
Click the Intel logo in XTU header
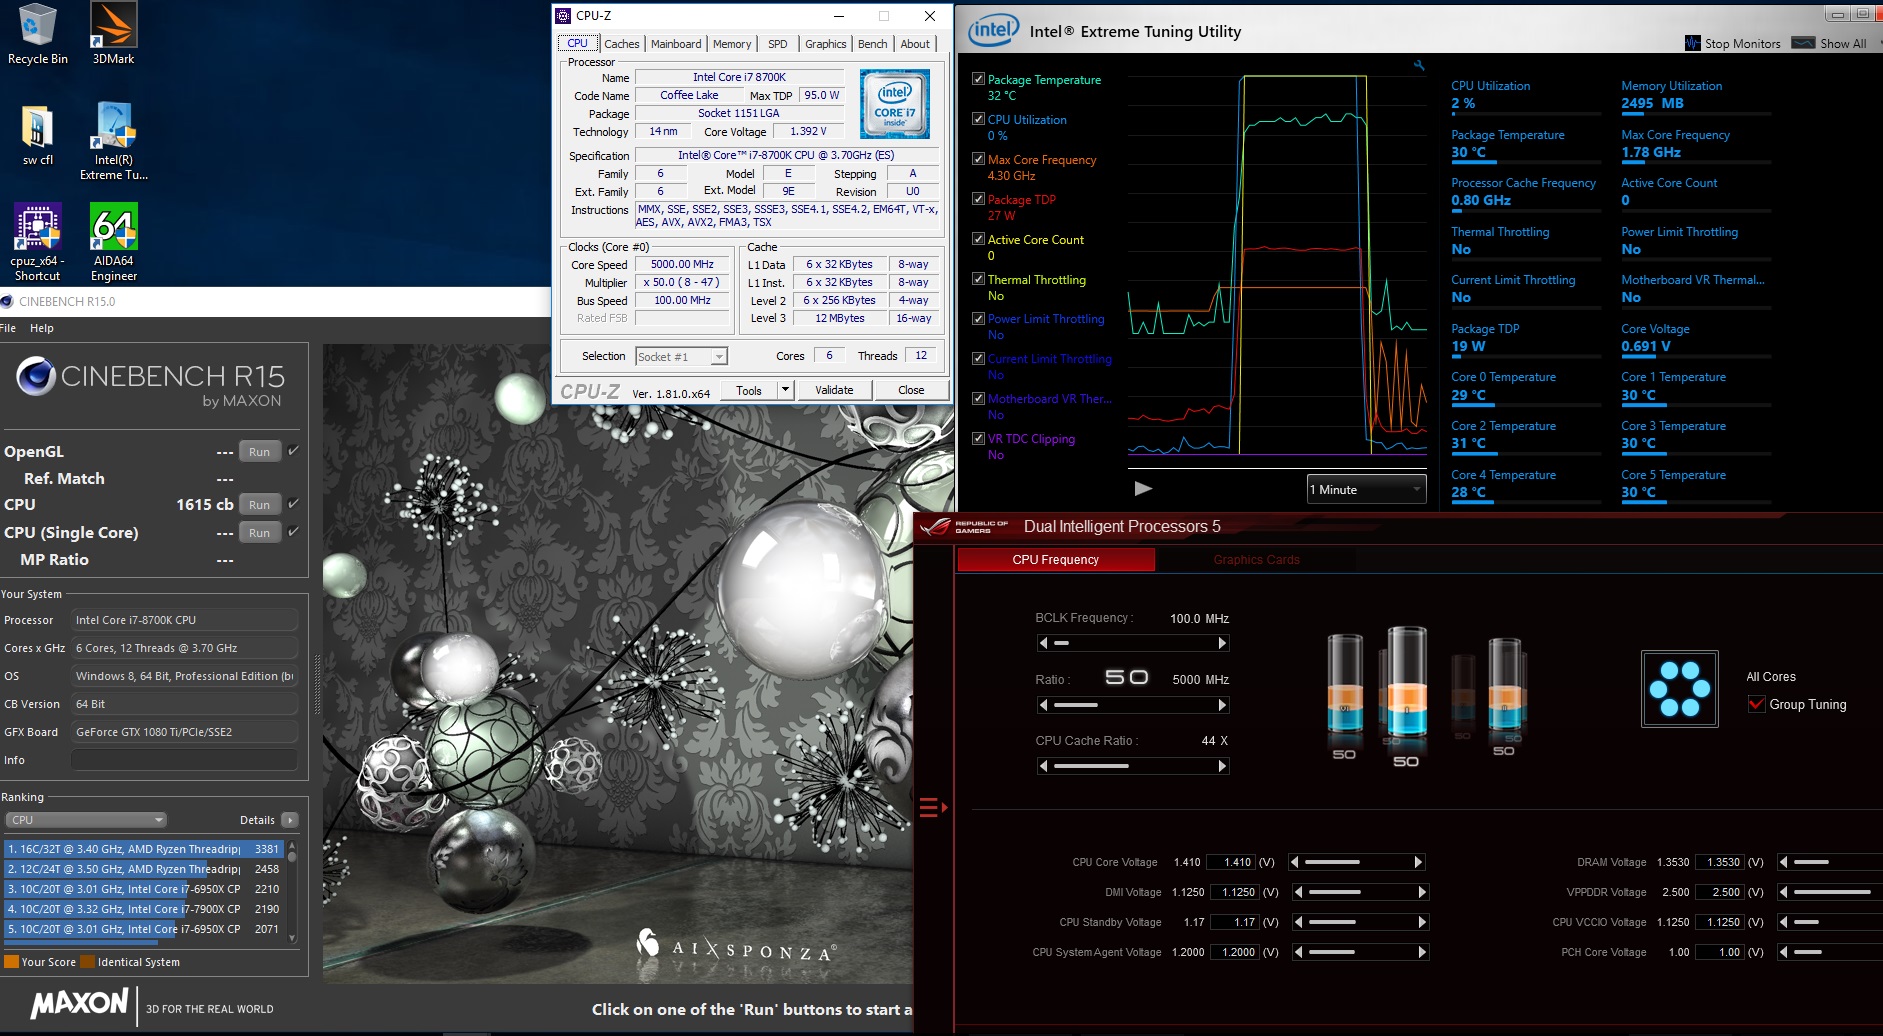993,30
